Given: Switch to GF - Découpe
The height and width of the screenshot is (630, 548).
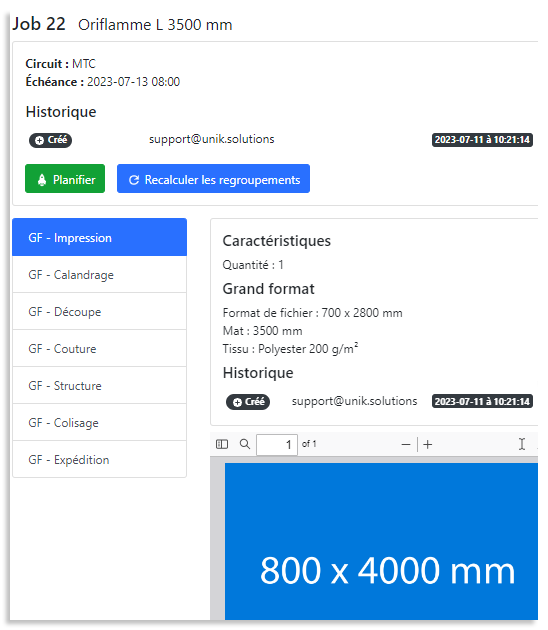Looking at the screenshot, I should pos(100,311).
